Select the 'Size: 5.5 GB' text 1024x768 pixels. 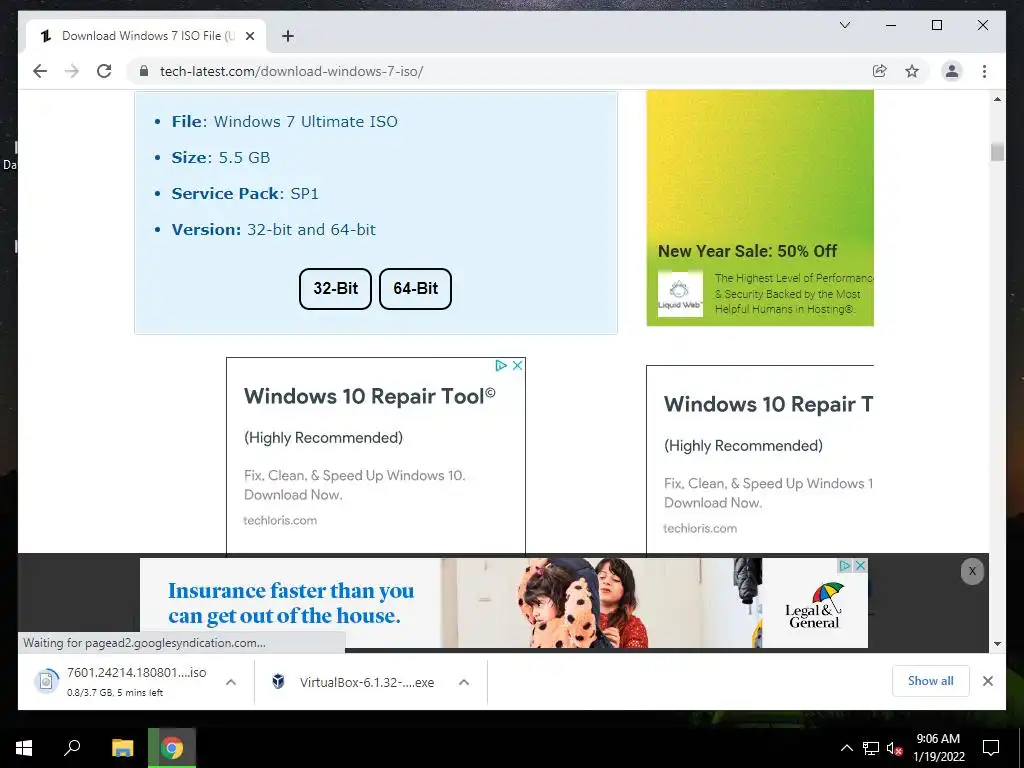click(x=221, y=157)
